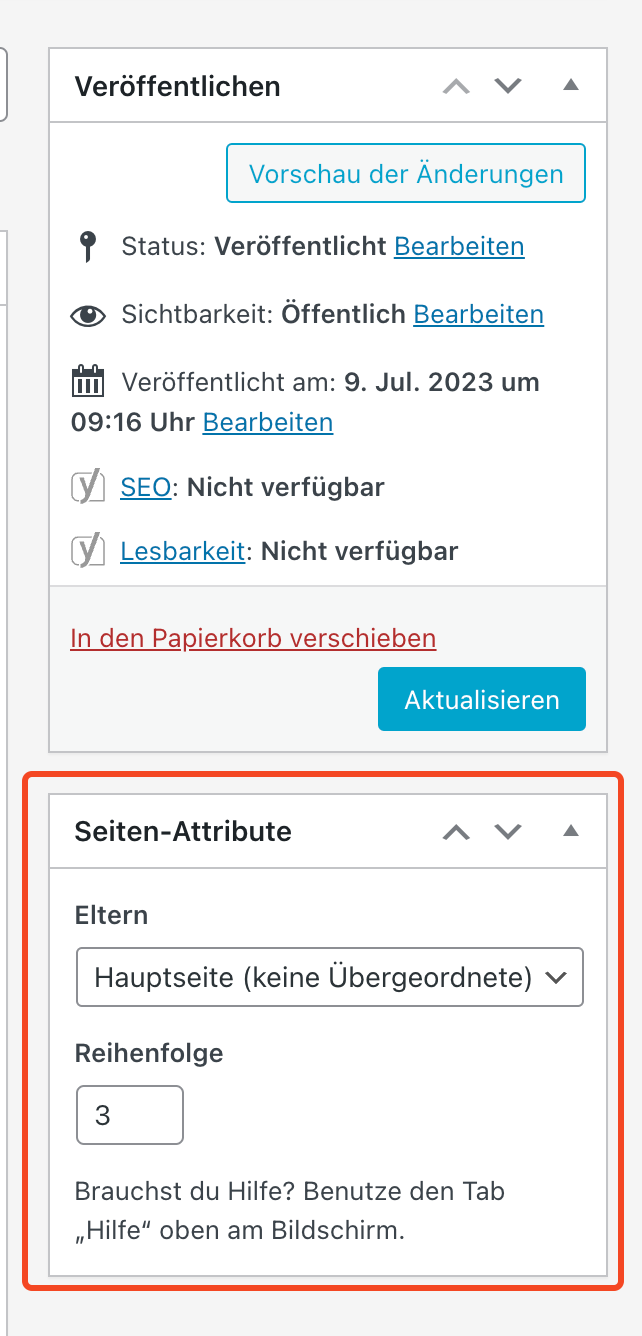Click the calendar date icon
This screenshot has height=1336, width=642.
coord(88,382)
